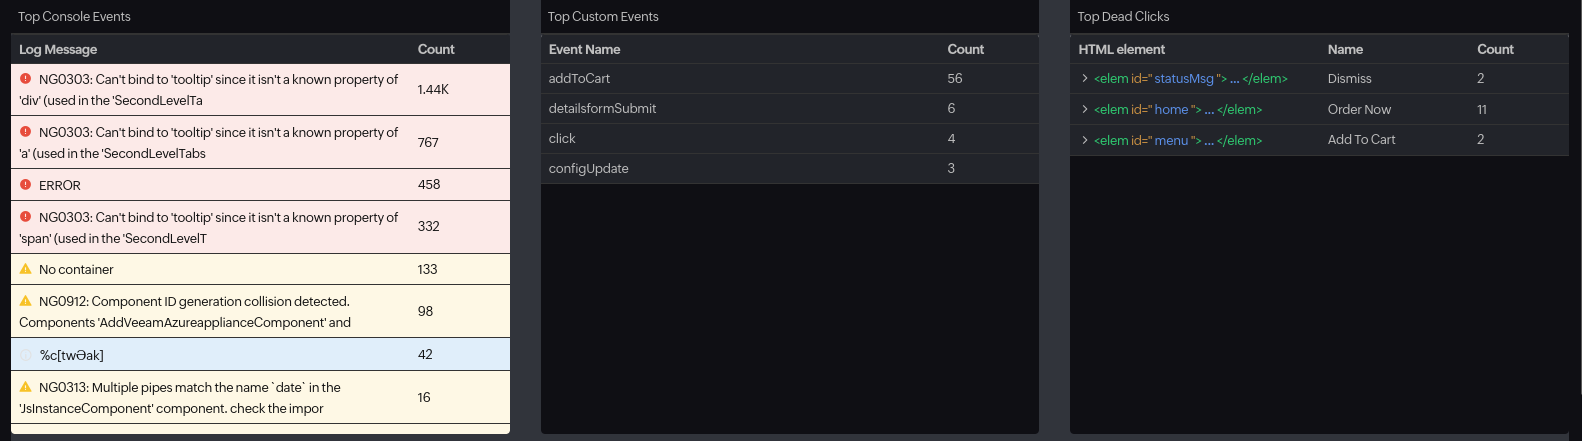Click warning icon beside No container
The height and width of the screenshot is (441, 1582).
point(26,269)
